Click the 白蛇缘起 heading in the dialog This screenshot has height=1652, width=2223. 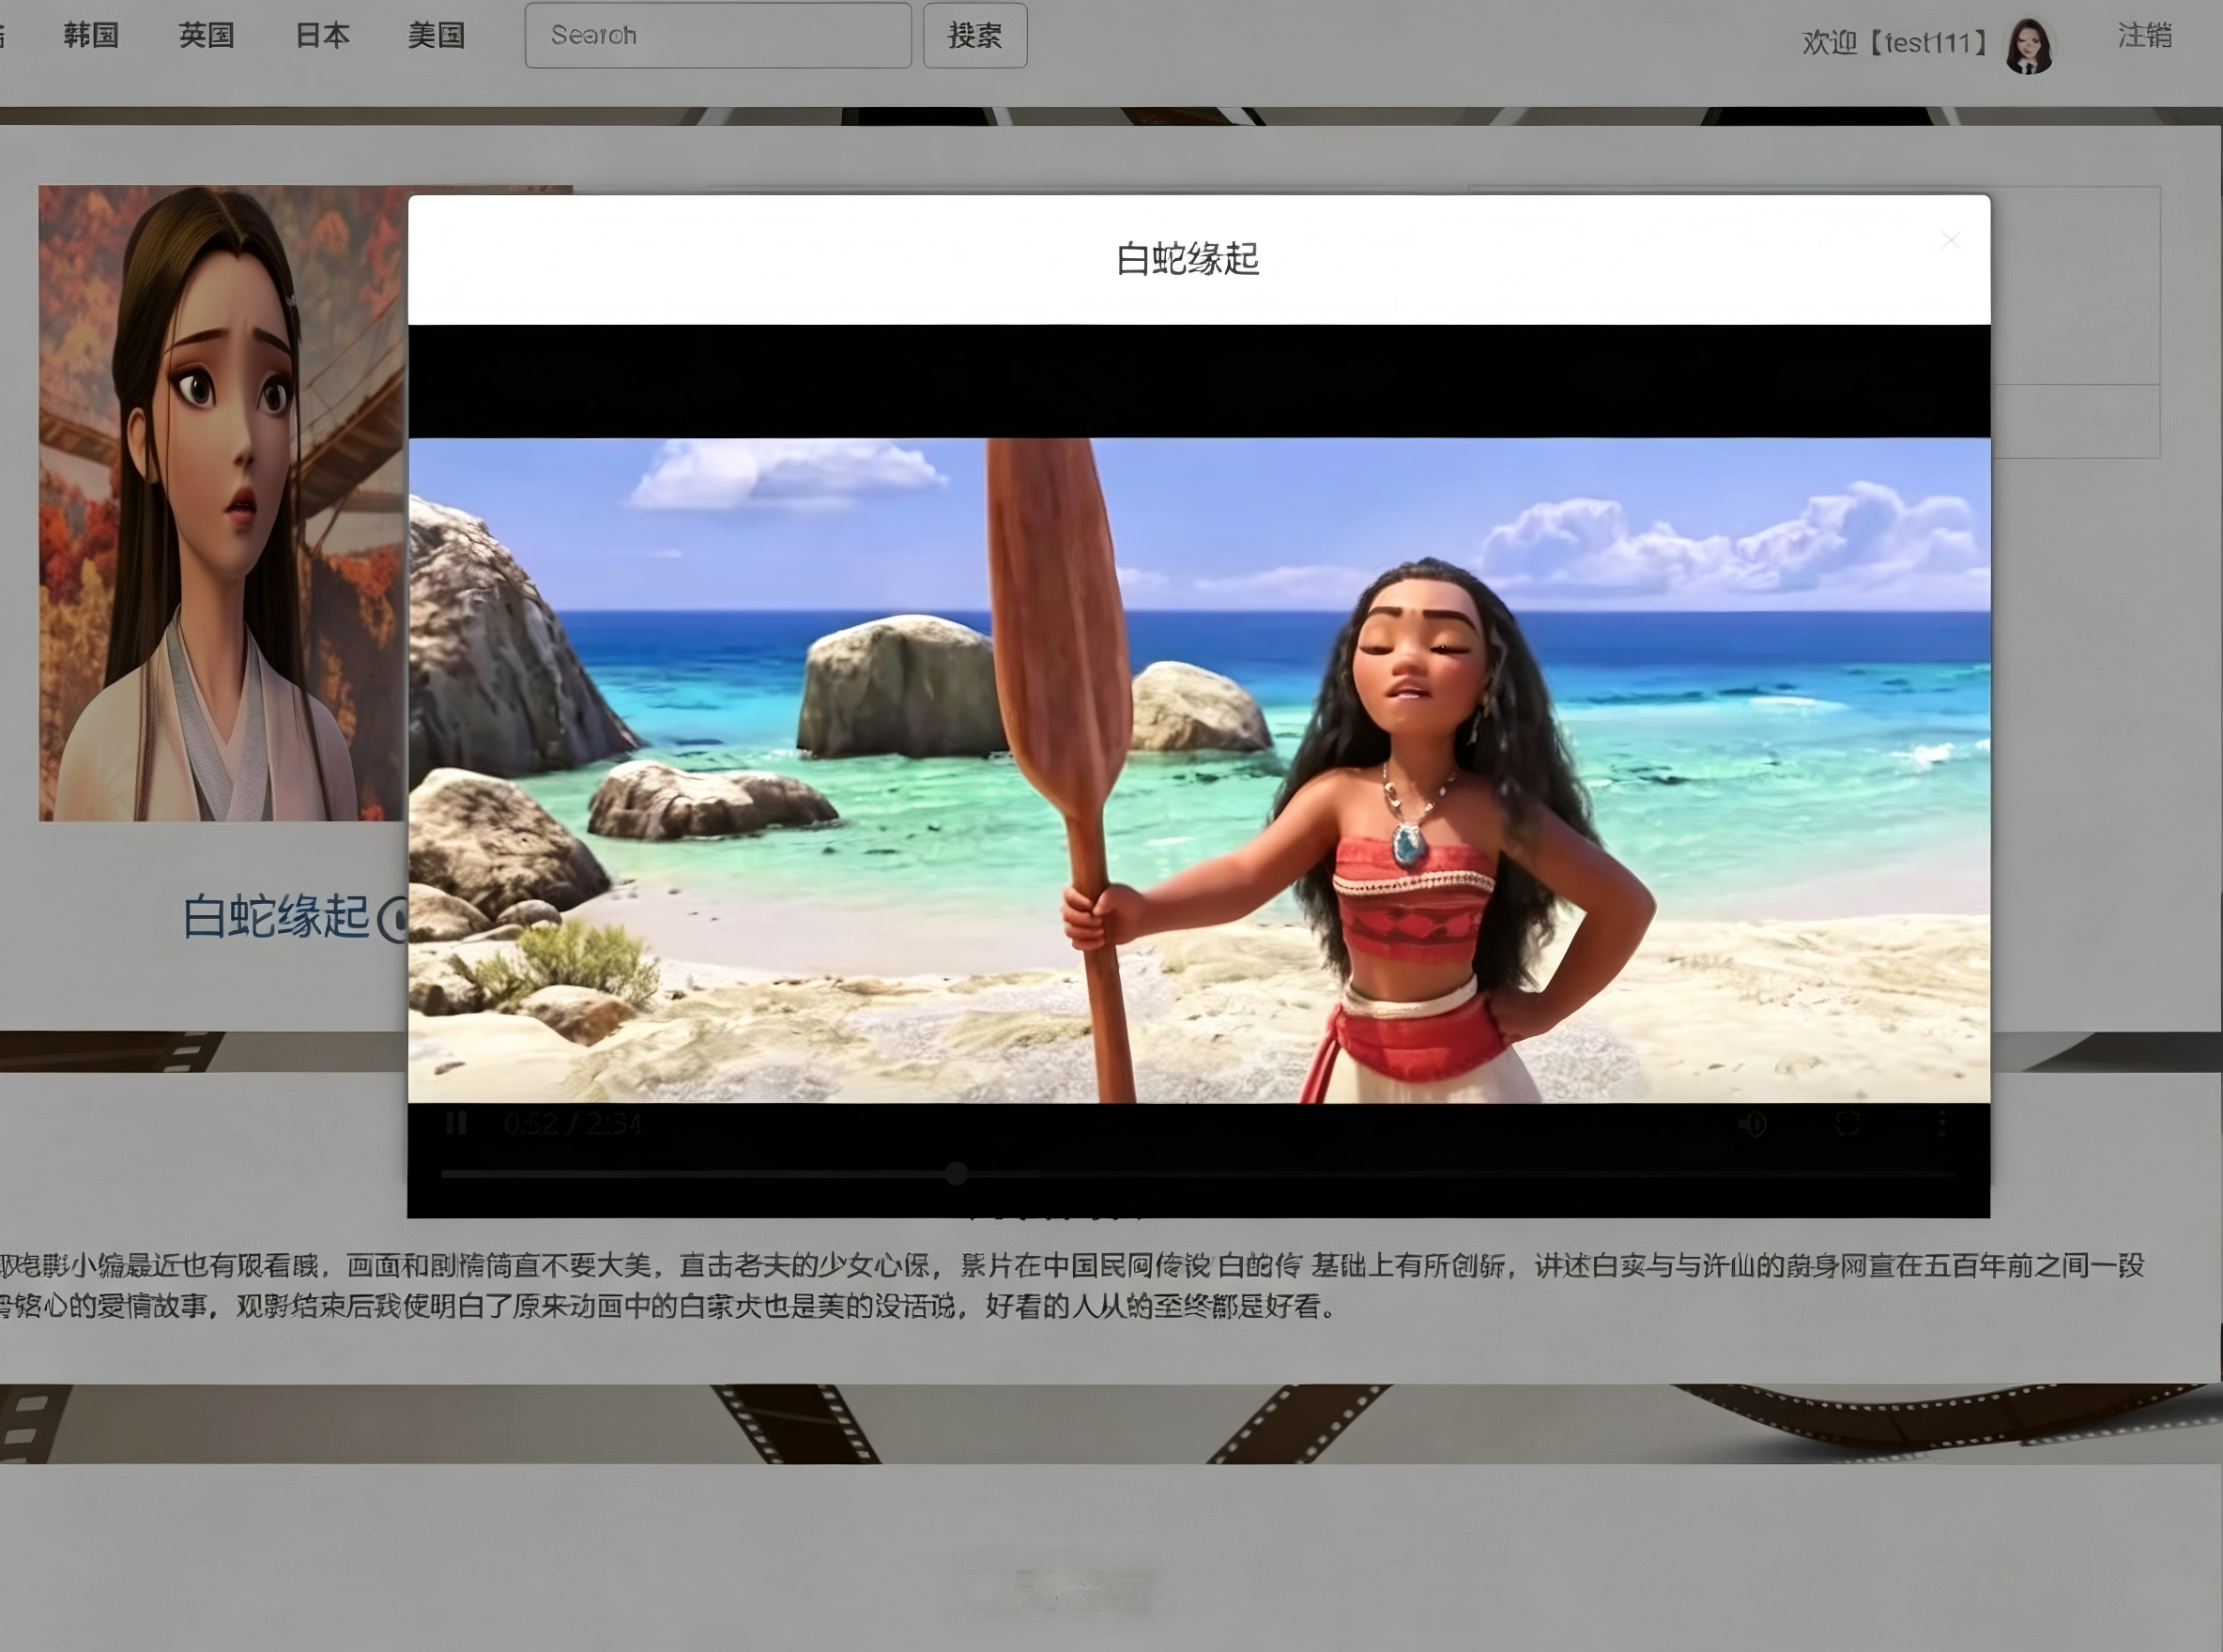click(1187, 259)
